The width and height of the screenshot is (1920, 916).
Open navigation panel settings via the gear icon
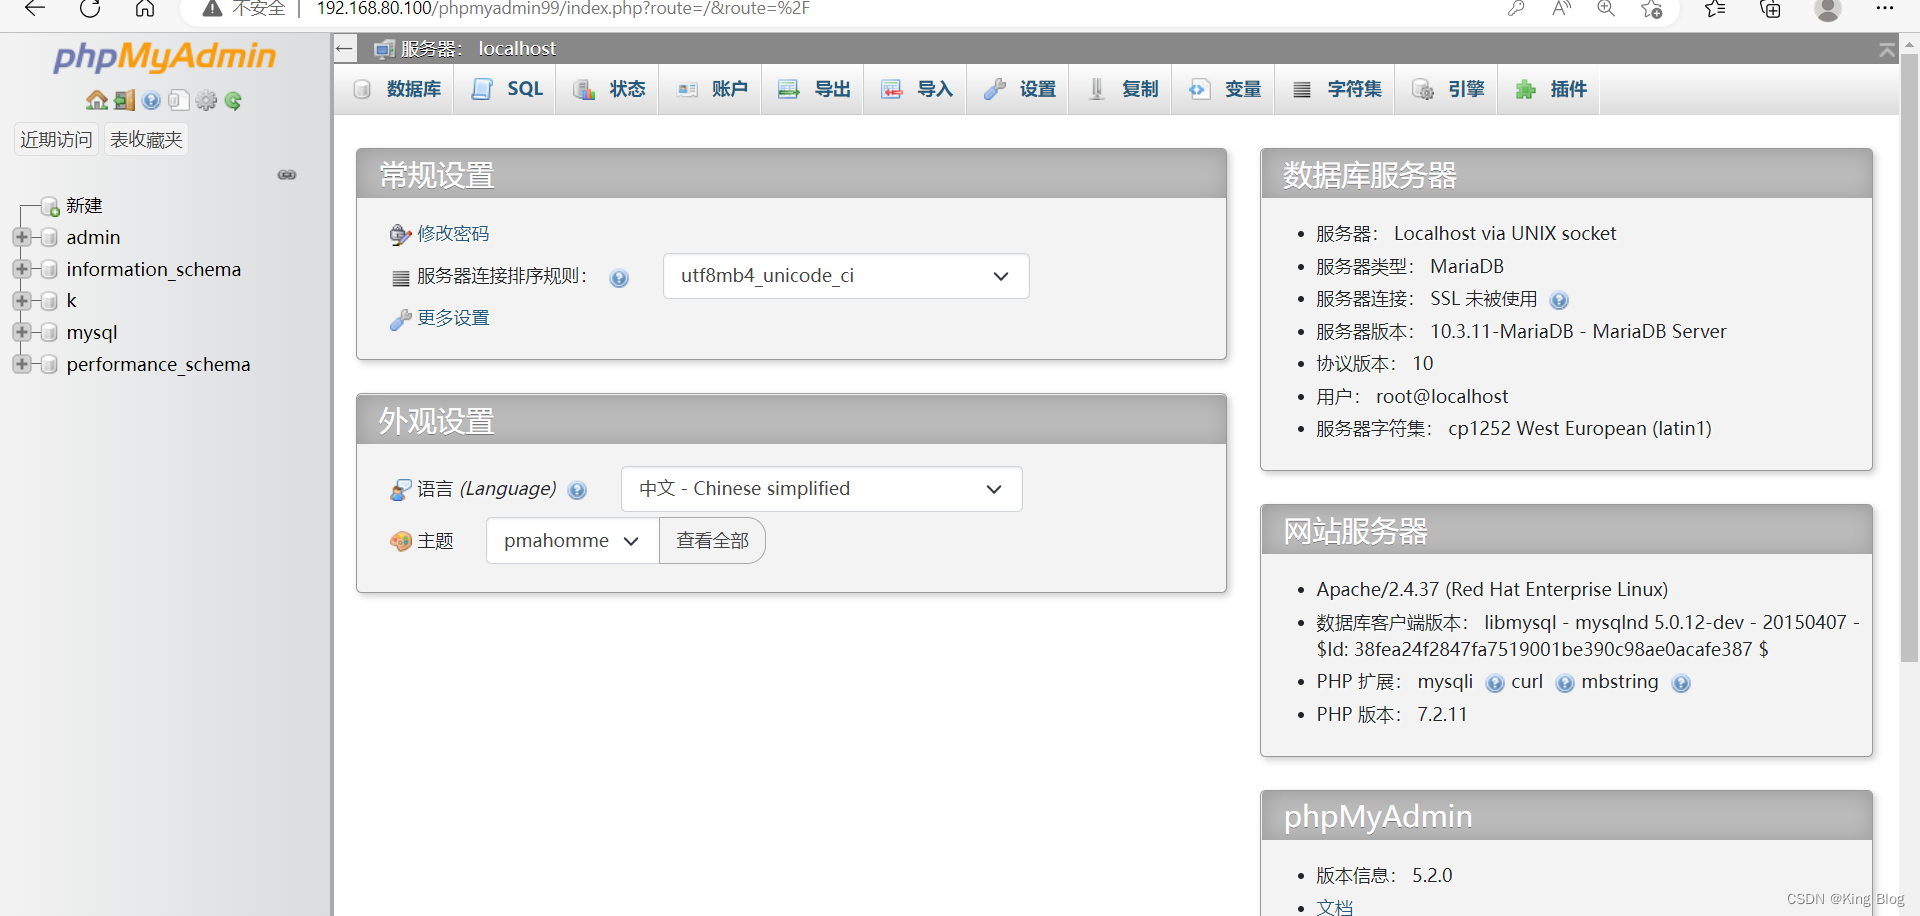click(x=205, y=100)
